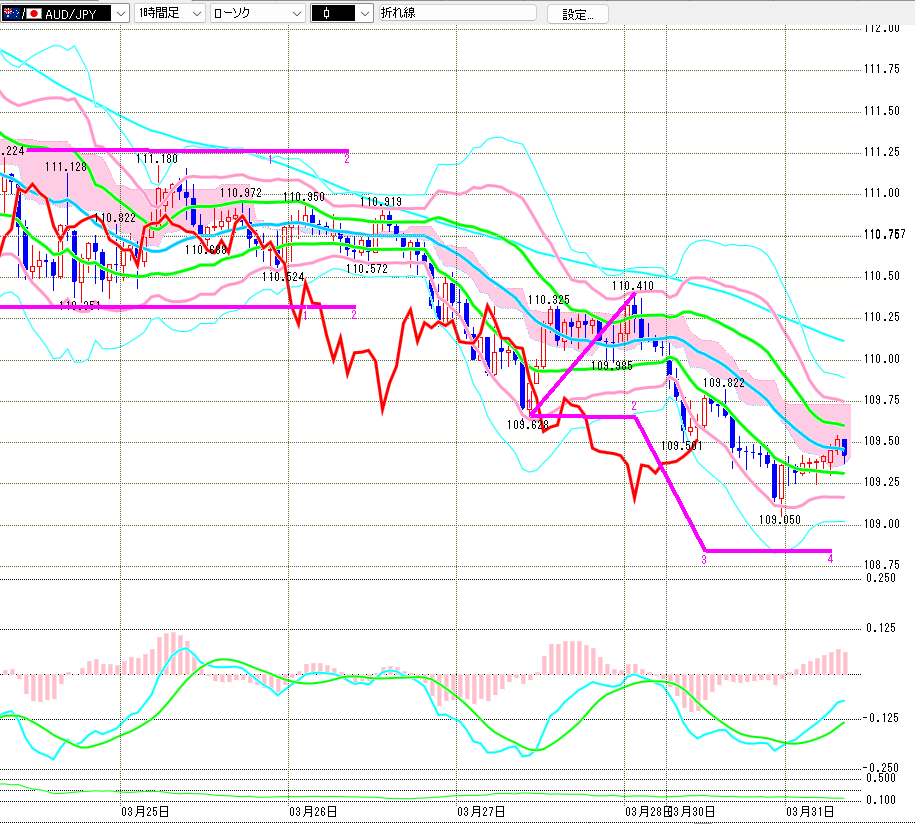Click the 03月25日 date axis label
915x824 pixels.
click(144, 811)
